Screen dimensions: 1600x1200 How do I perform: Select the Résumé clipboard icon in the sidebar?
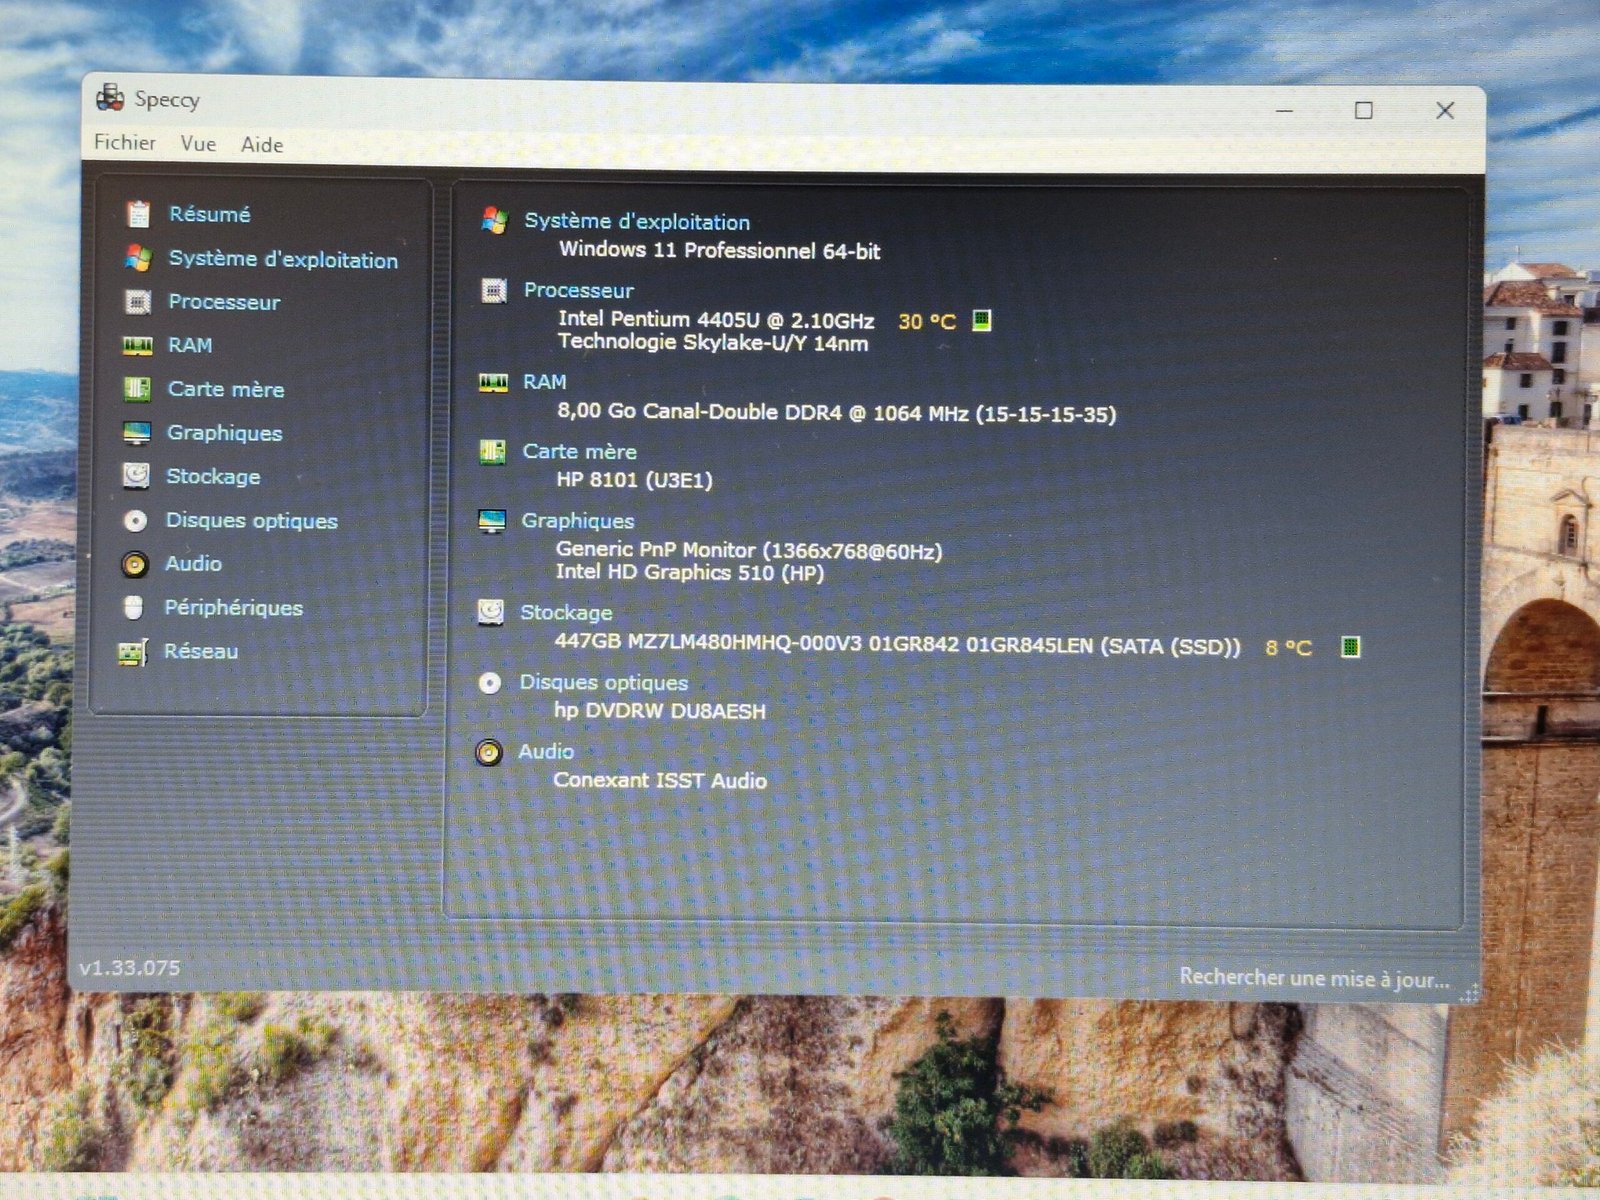point(137,212)
